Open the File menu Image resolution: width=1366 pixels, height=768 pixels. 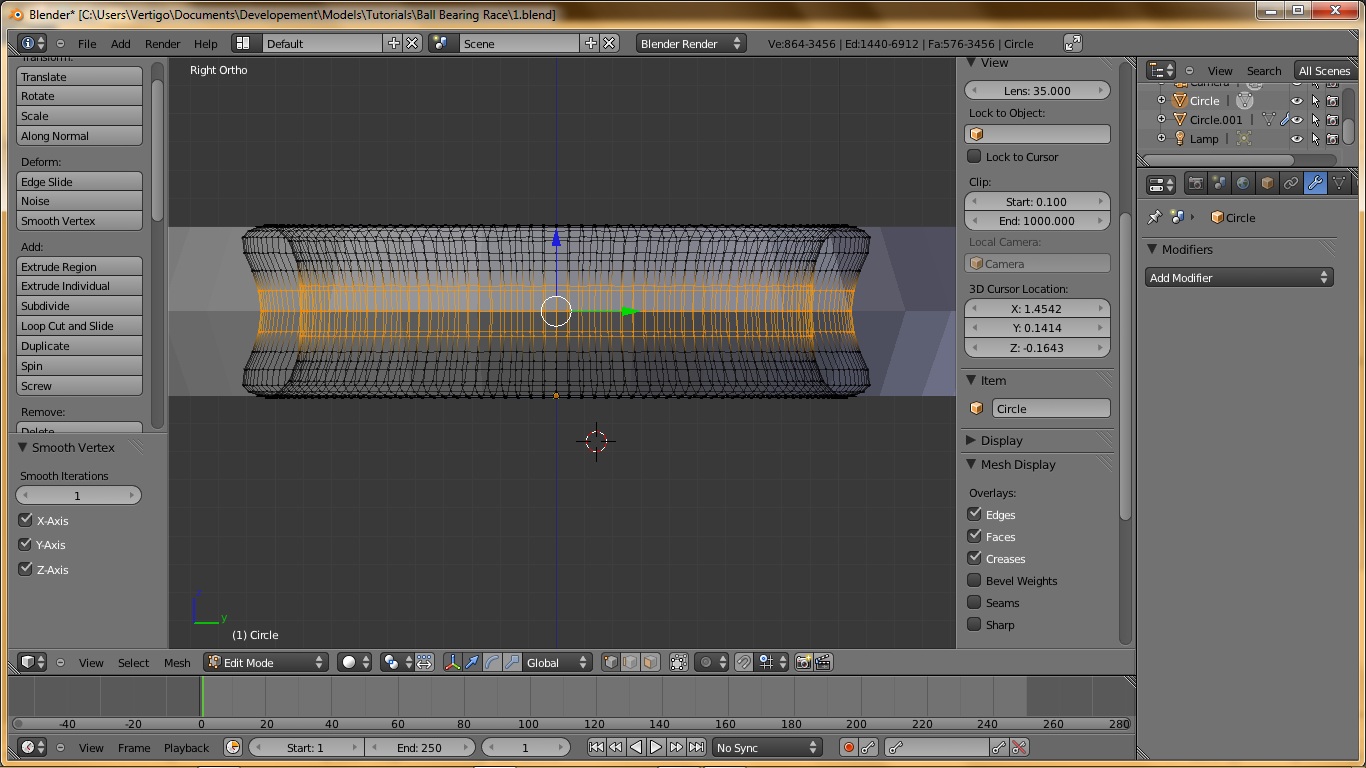click(x=87, y=44)
